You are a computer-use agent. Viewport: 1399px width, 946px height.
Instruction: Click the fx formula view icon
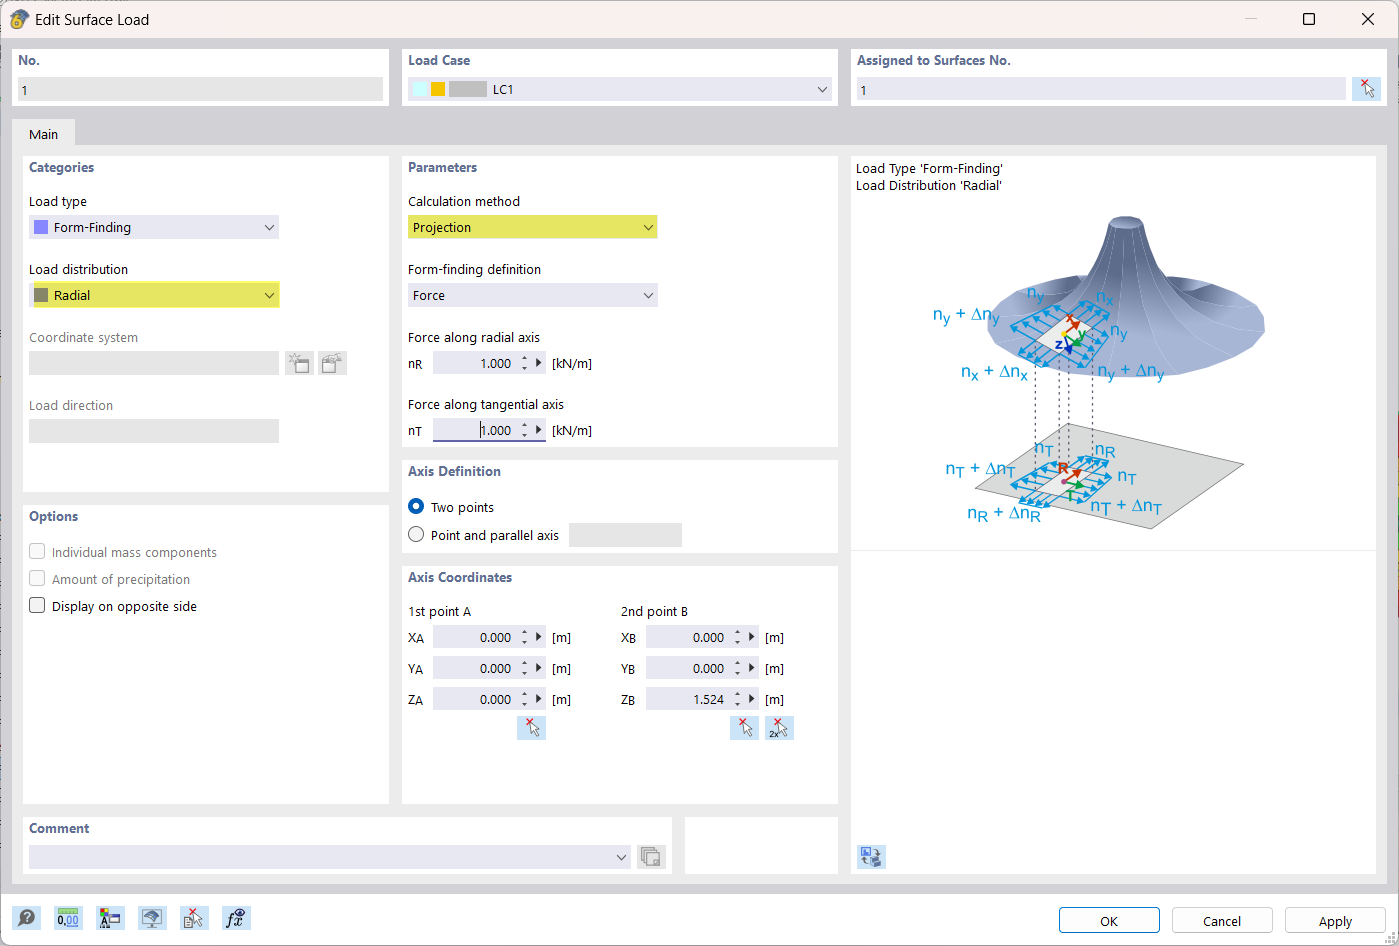click(x=236, y=918)
